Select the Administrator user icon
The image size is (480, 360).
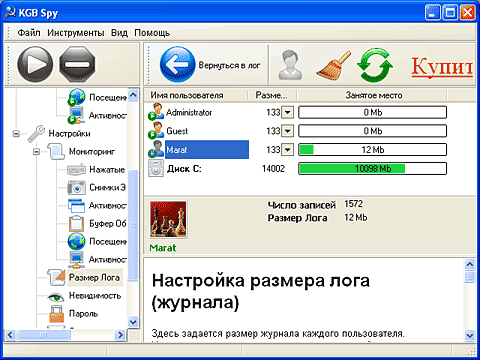click(156, 111)
